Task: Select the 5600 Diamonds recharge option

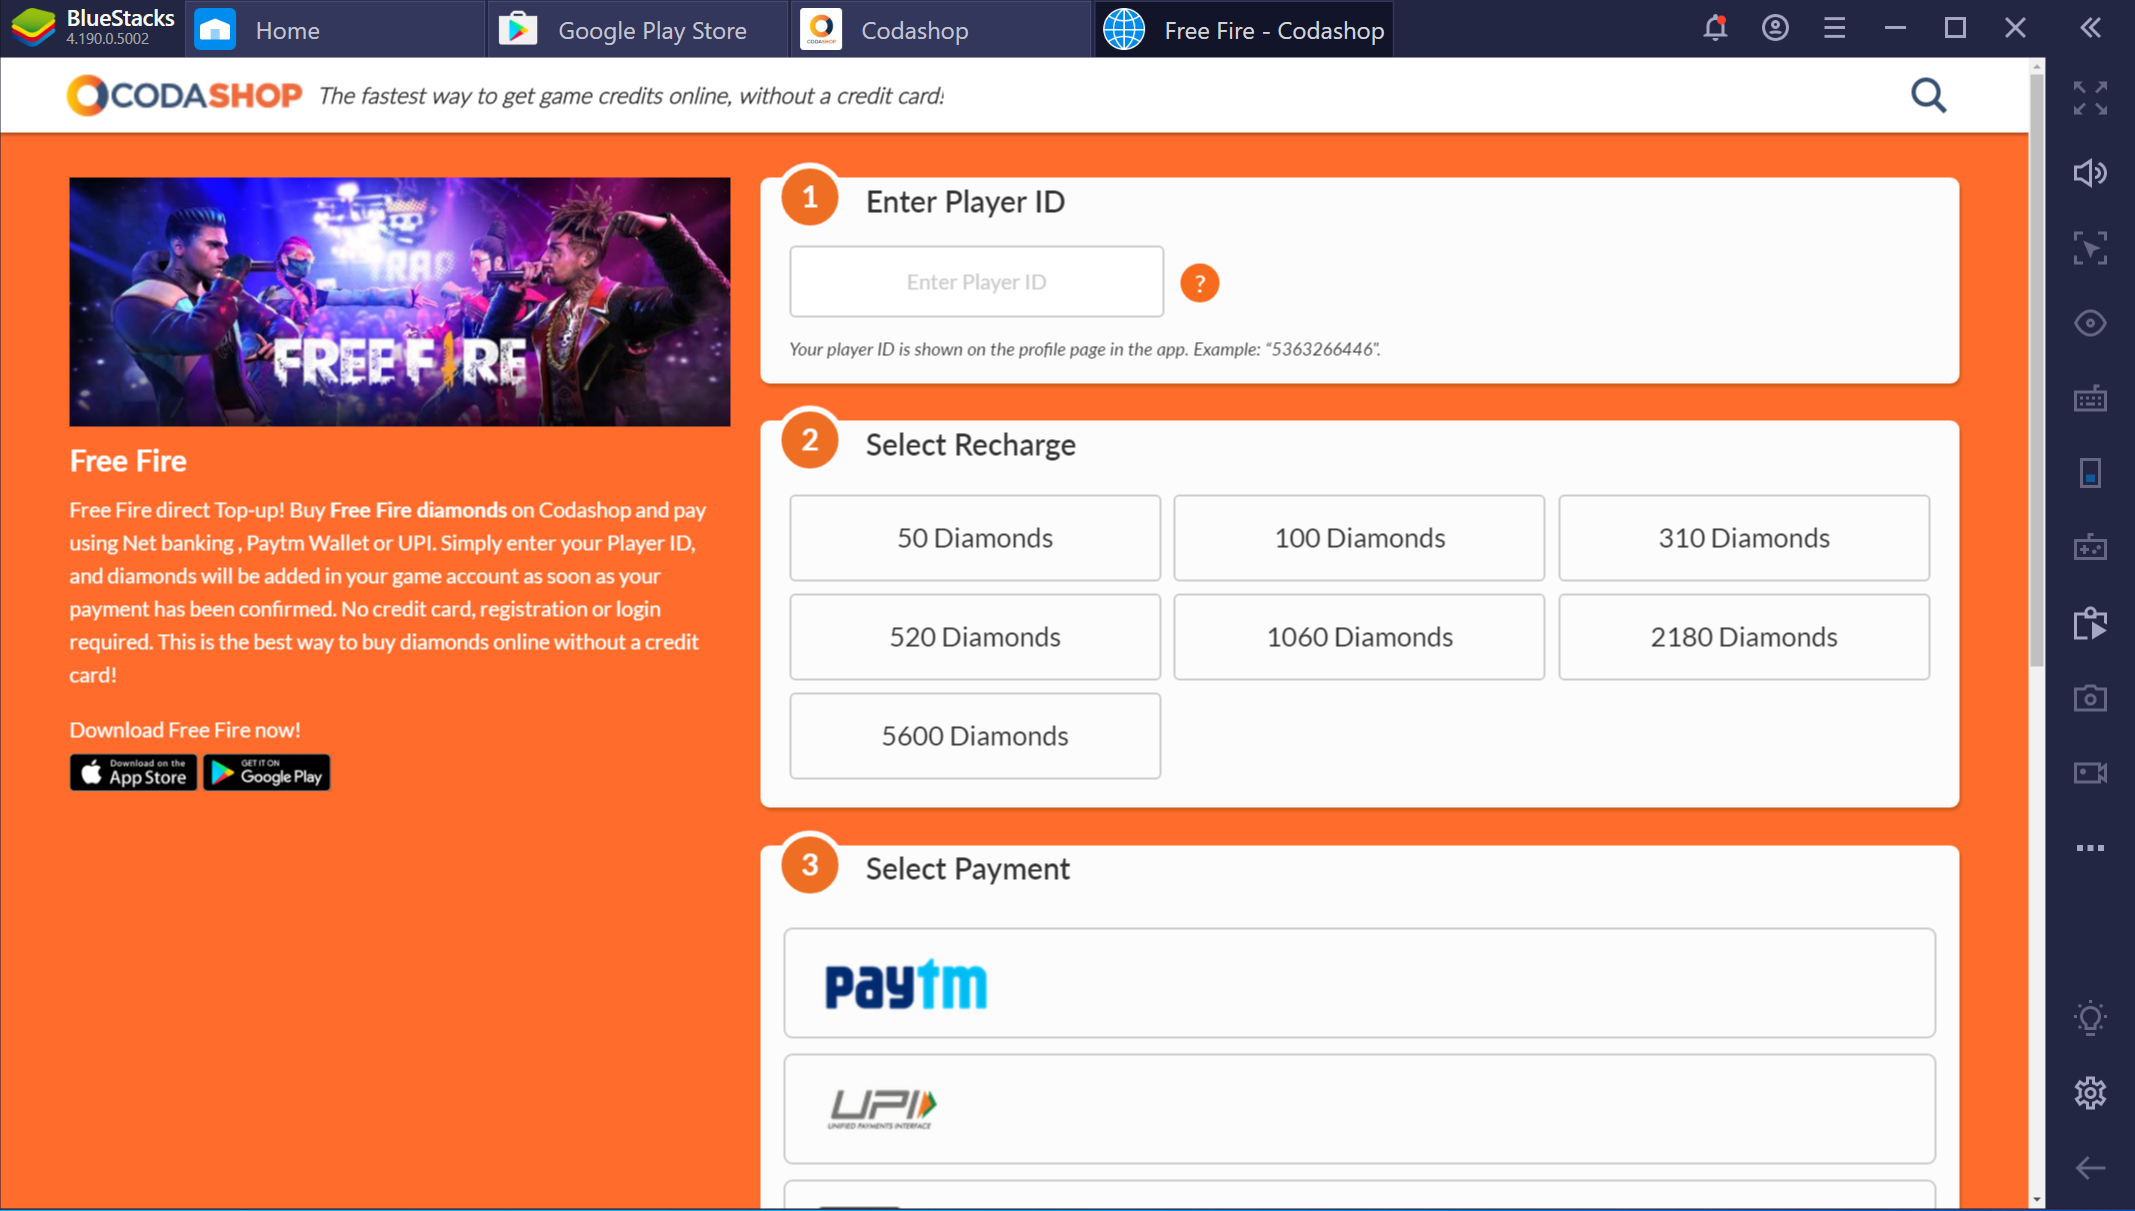Action: point(975,736)
